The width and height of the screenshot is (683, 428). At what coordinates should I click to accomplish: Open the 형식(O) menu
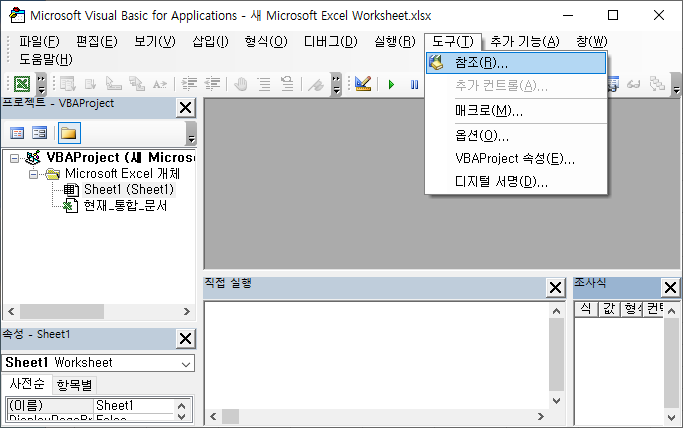tap(266, 41)
